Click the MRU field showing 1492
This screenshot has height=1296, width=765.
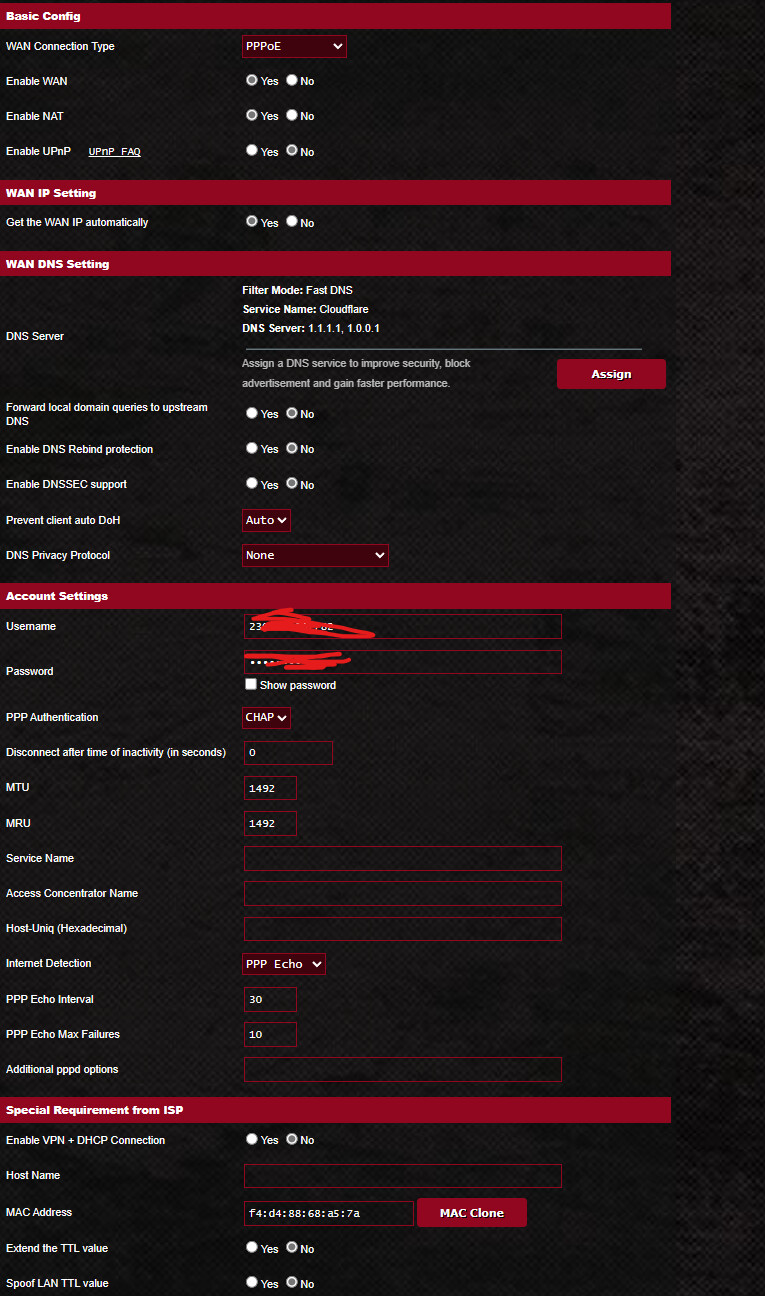click(x=270, y=823)
